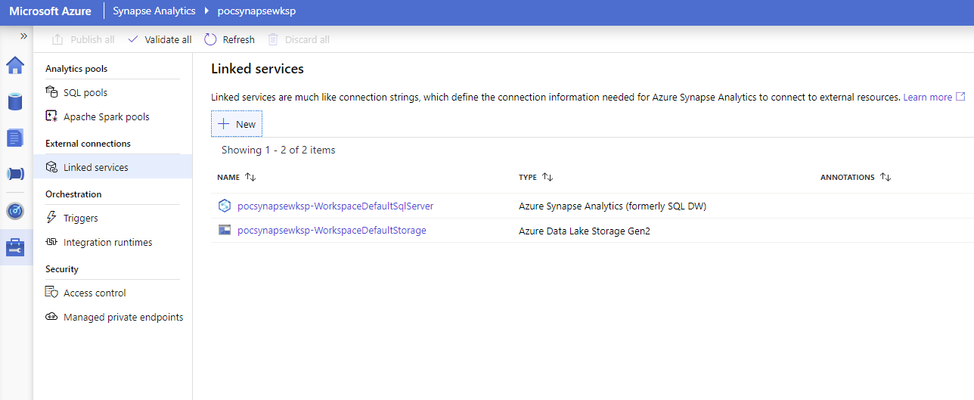Viewport: 974px width, 400px height.
Task: Click the Linked services page heading
Action: [257, 69]
